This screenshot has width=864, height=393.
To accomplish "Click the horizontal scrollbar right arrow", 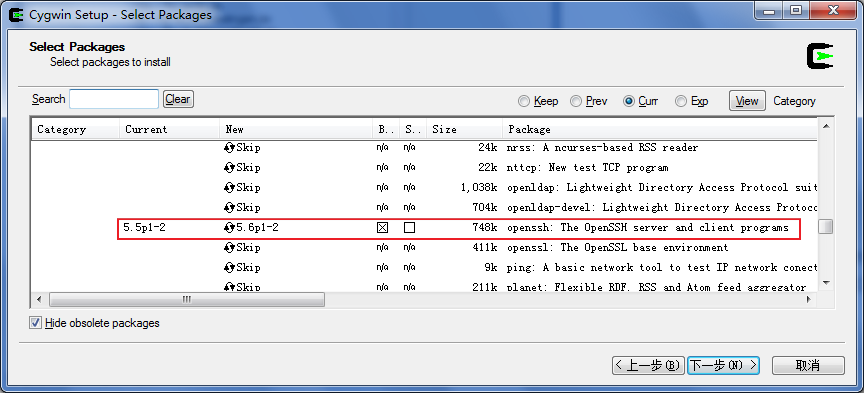I will (x=809, y=300).
